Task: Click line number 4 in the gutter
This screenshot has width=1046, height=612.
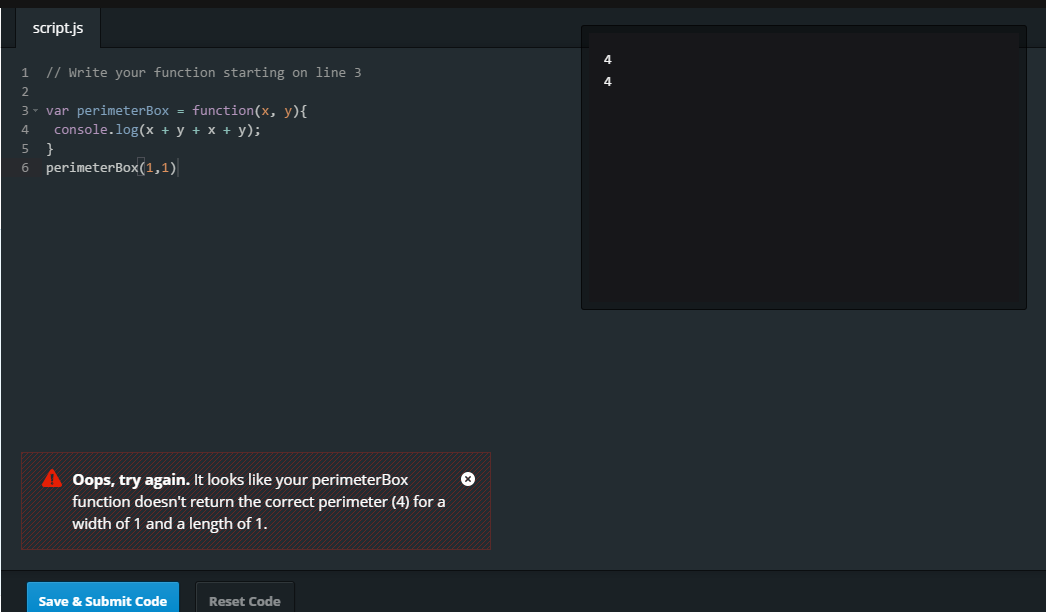Action: [x=24, y=130]
